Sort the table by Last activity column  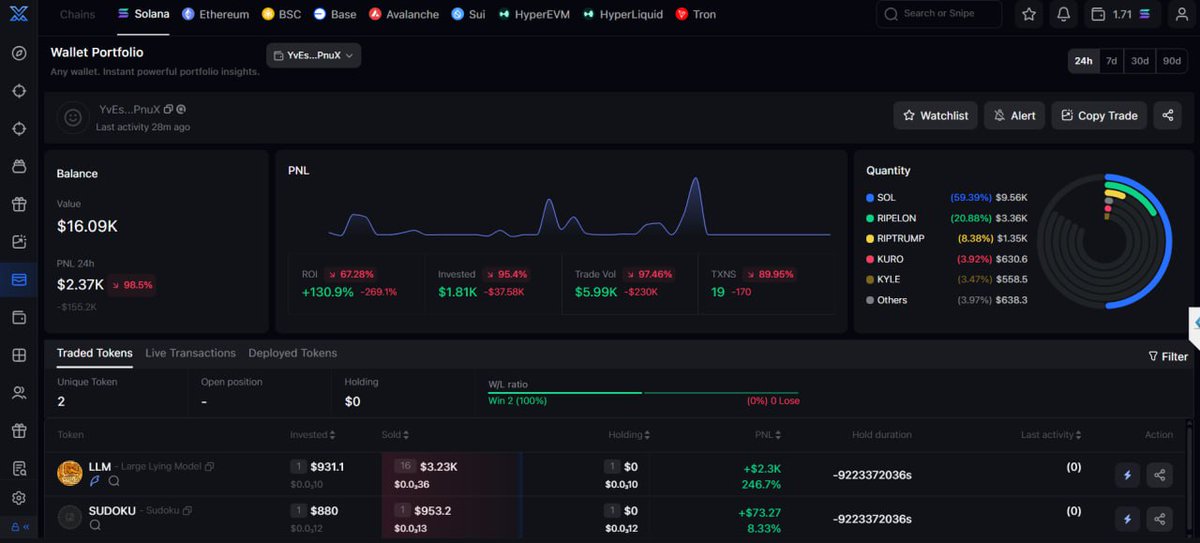click(1051, 435)
